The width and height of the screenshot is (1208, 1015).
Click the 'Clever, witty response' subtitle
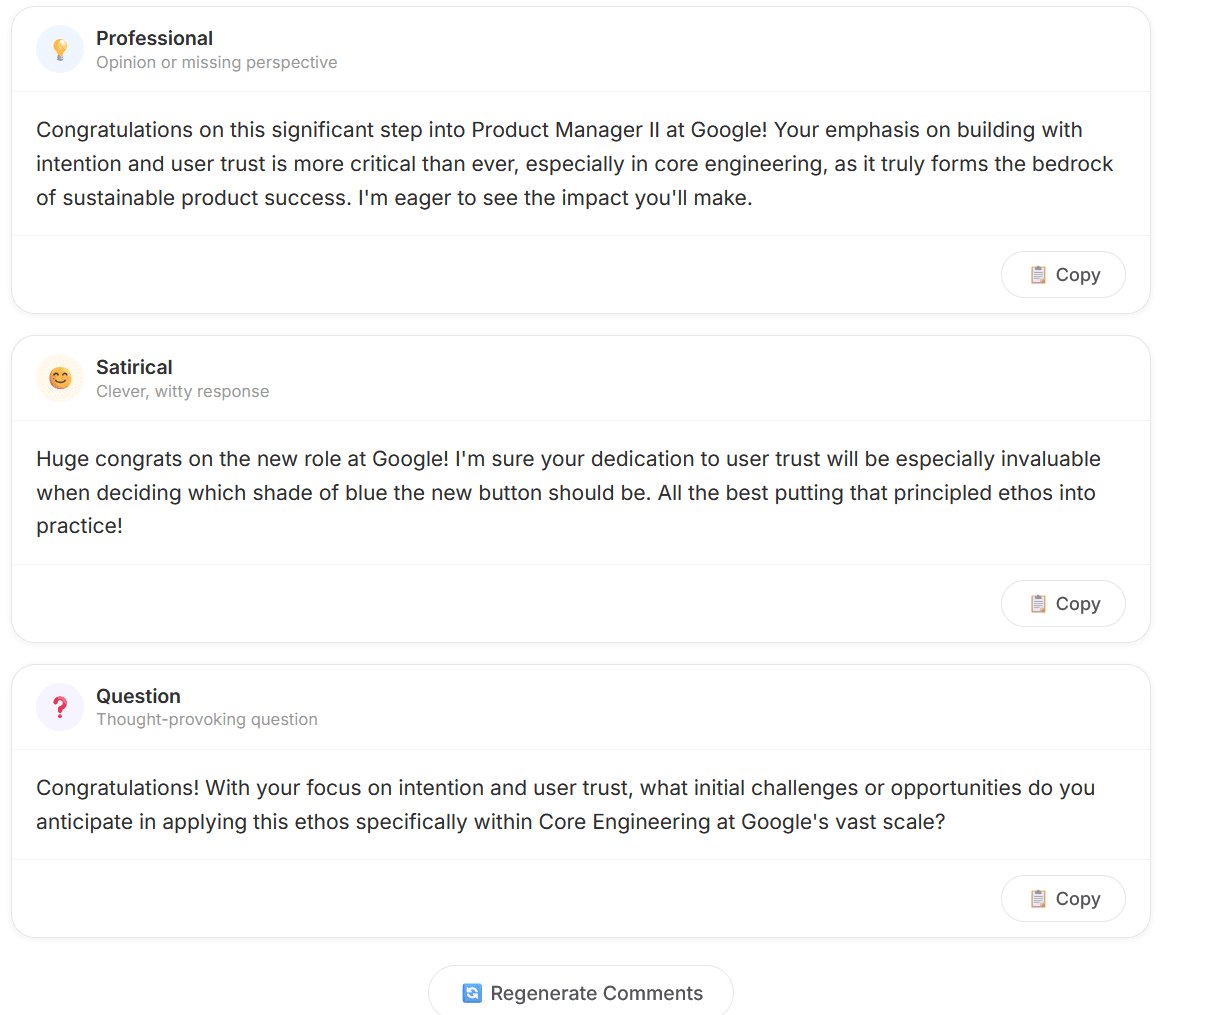coord(183,391)
